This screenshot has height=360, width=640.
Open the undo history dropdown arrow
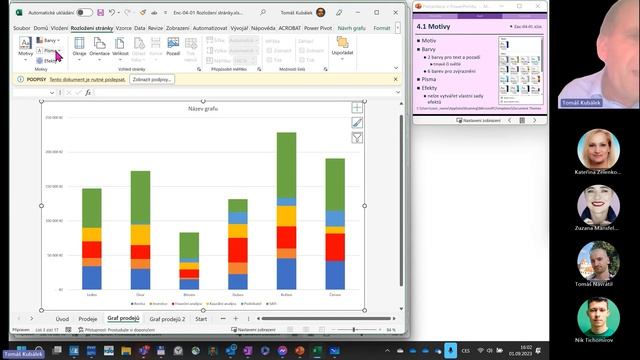tap(119, 13)
